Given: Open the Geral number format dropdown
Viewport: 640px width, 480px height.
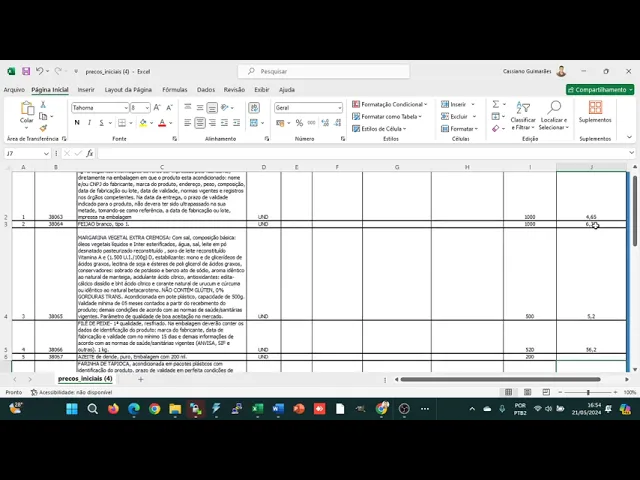Looking at the screenshot, I should [339, 108].
